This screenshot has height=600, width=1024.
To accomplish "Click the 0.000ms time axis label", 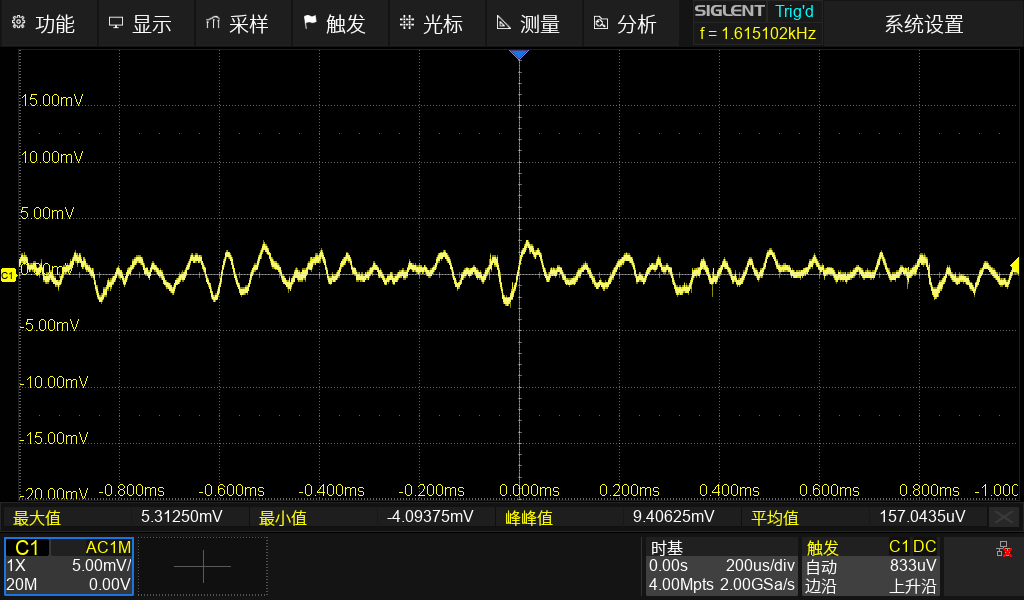I will [x=529, y=490].
